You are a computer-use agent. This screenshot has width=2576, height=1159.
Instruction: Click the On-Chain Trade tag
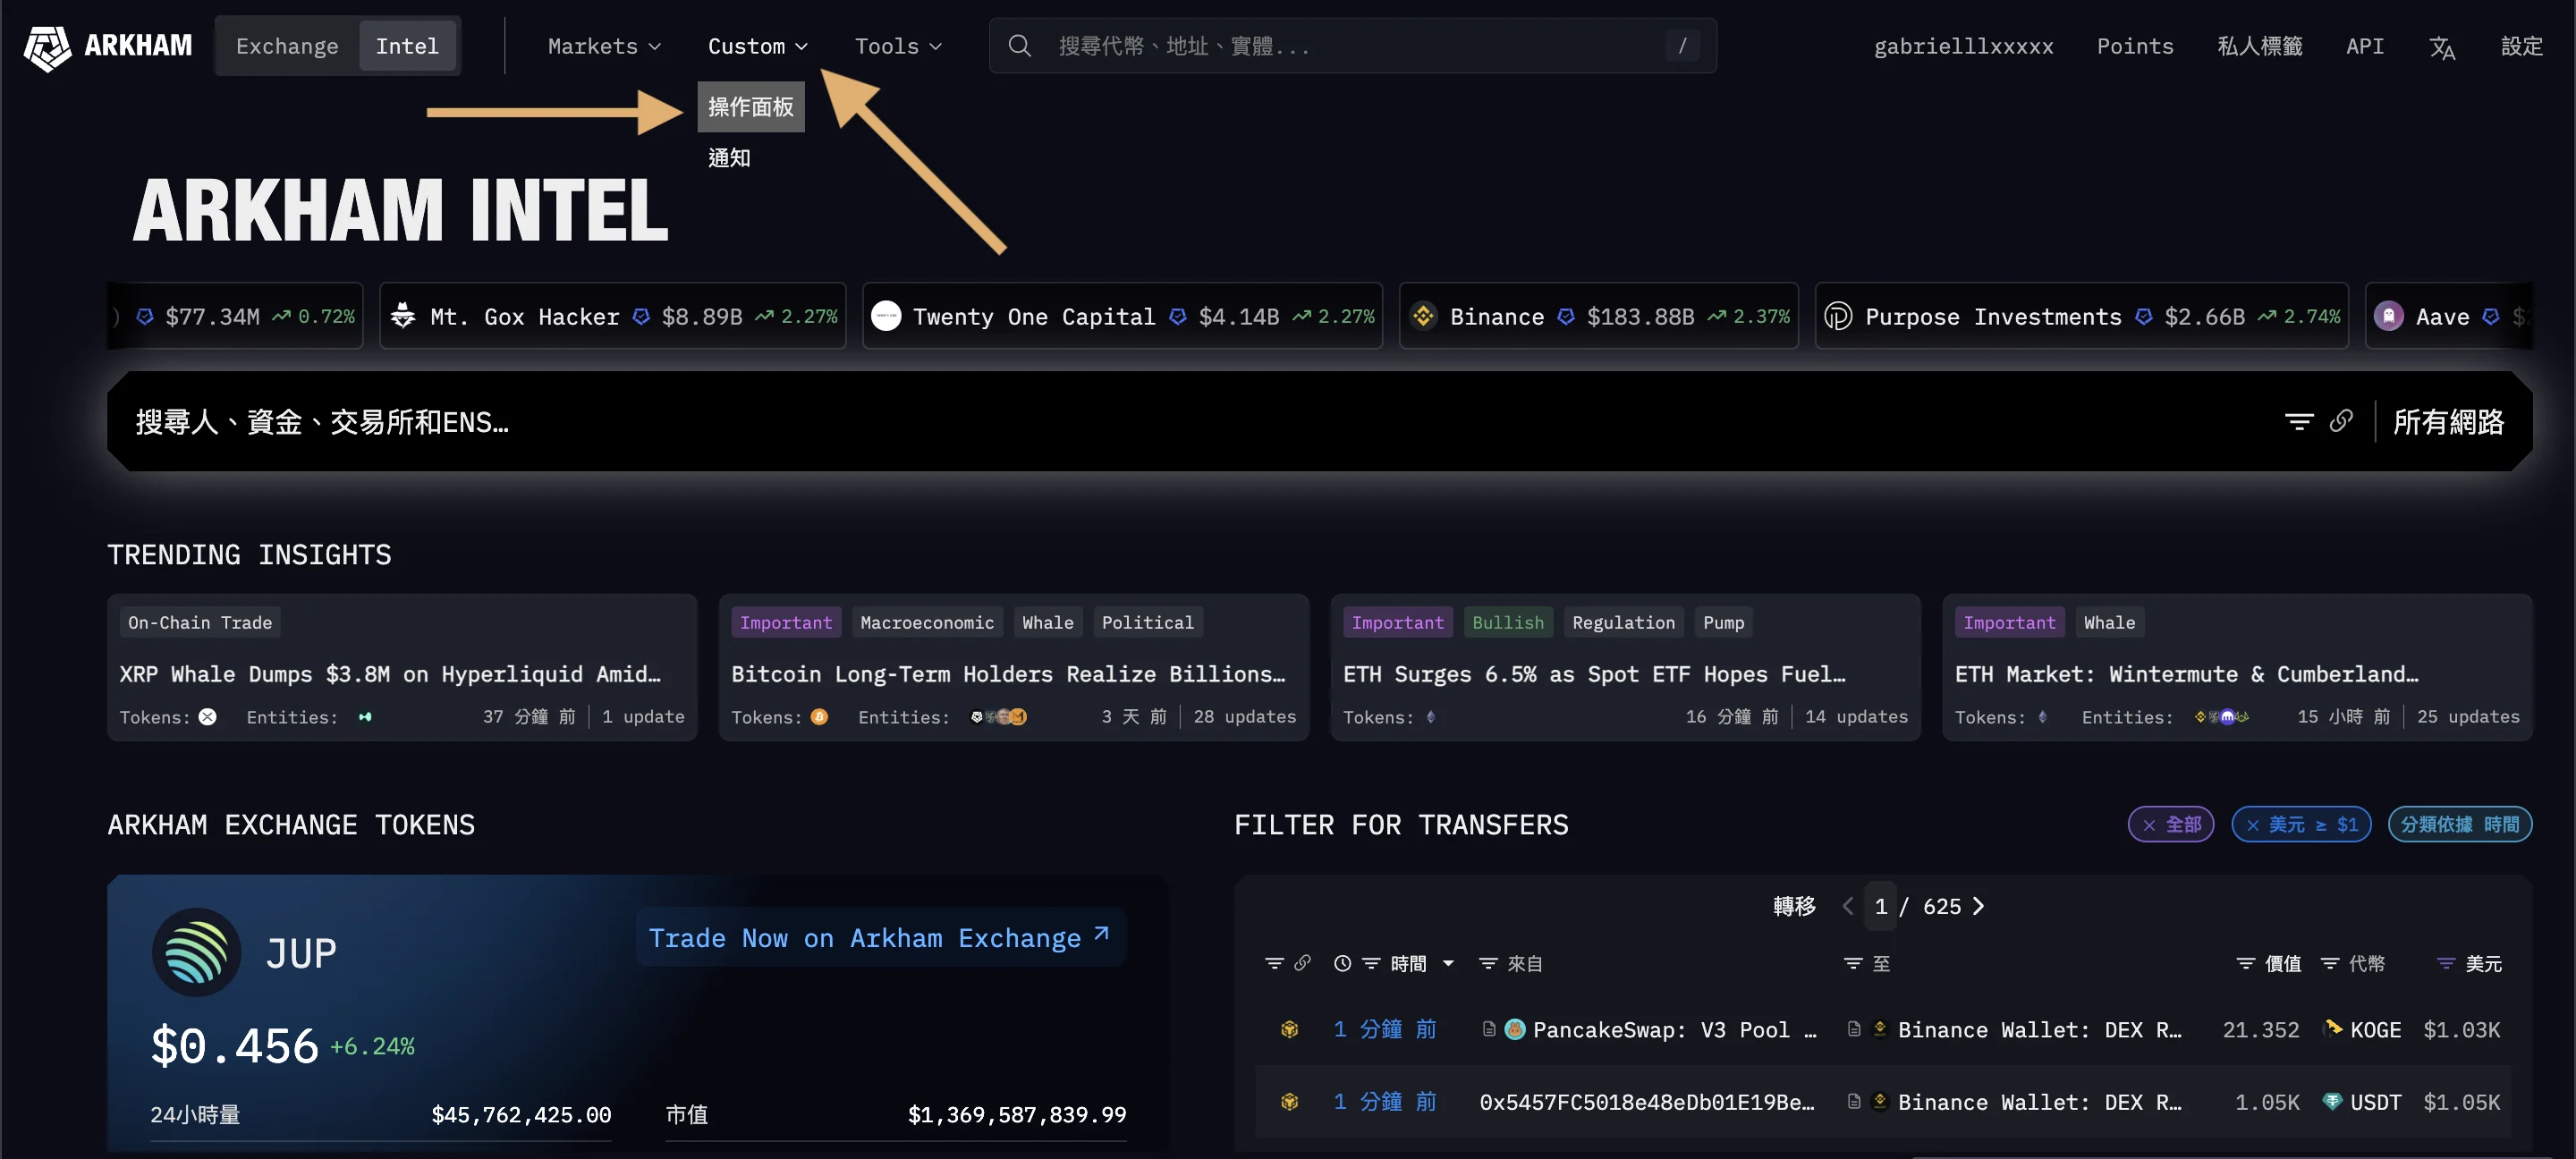tap(200, 622)
